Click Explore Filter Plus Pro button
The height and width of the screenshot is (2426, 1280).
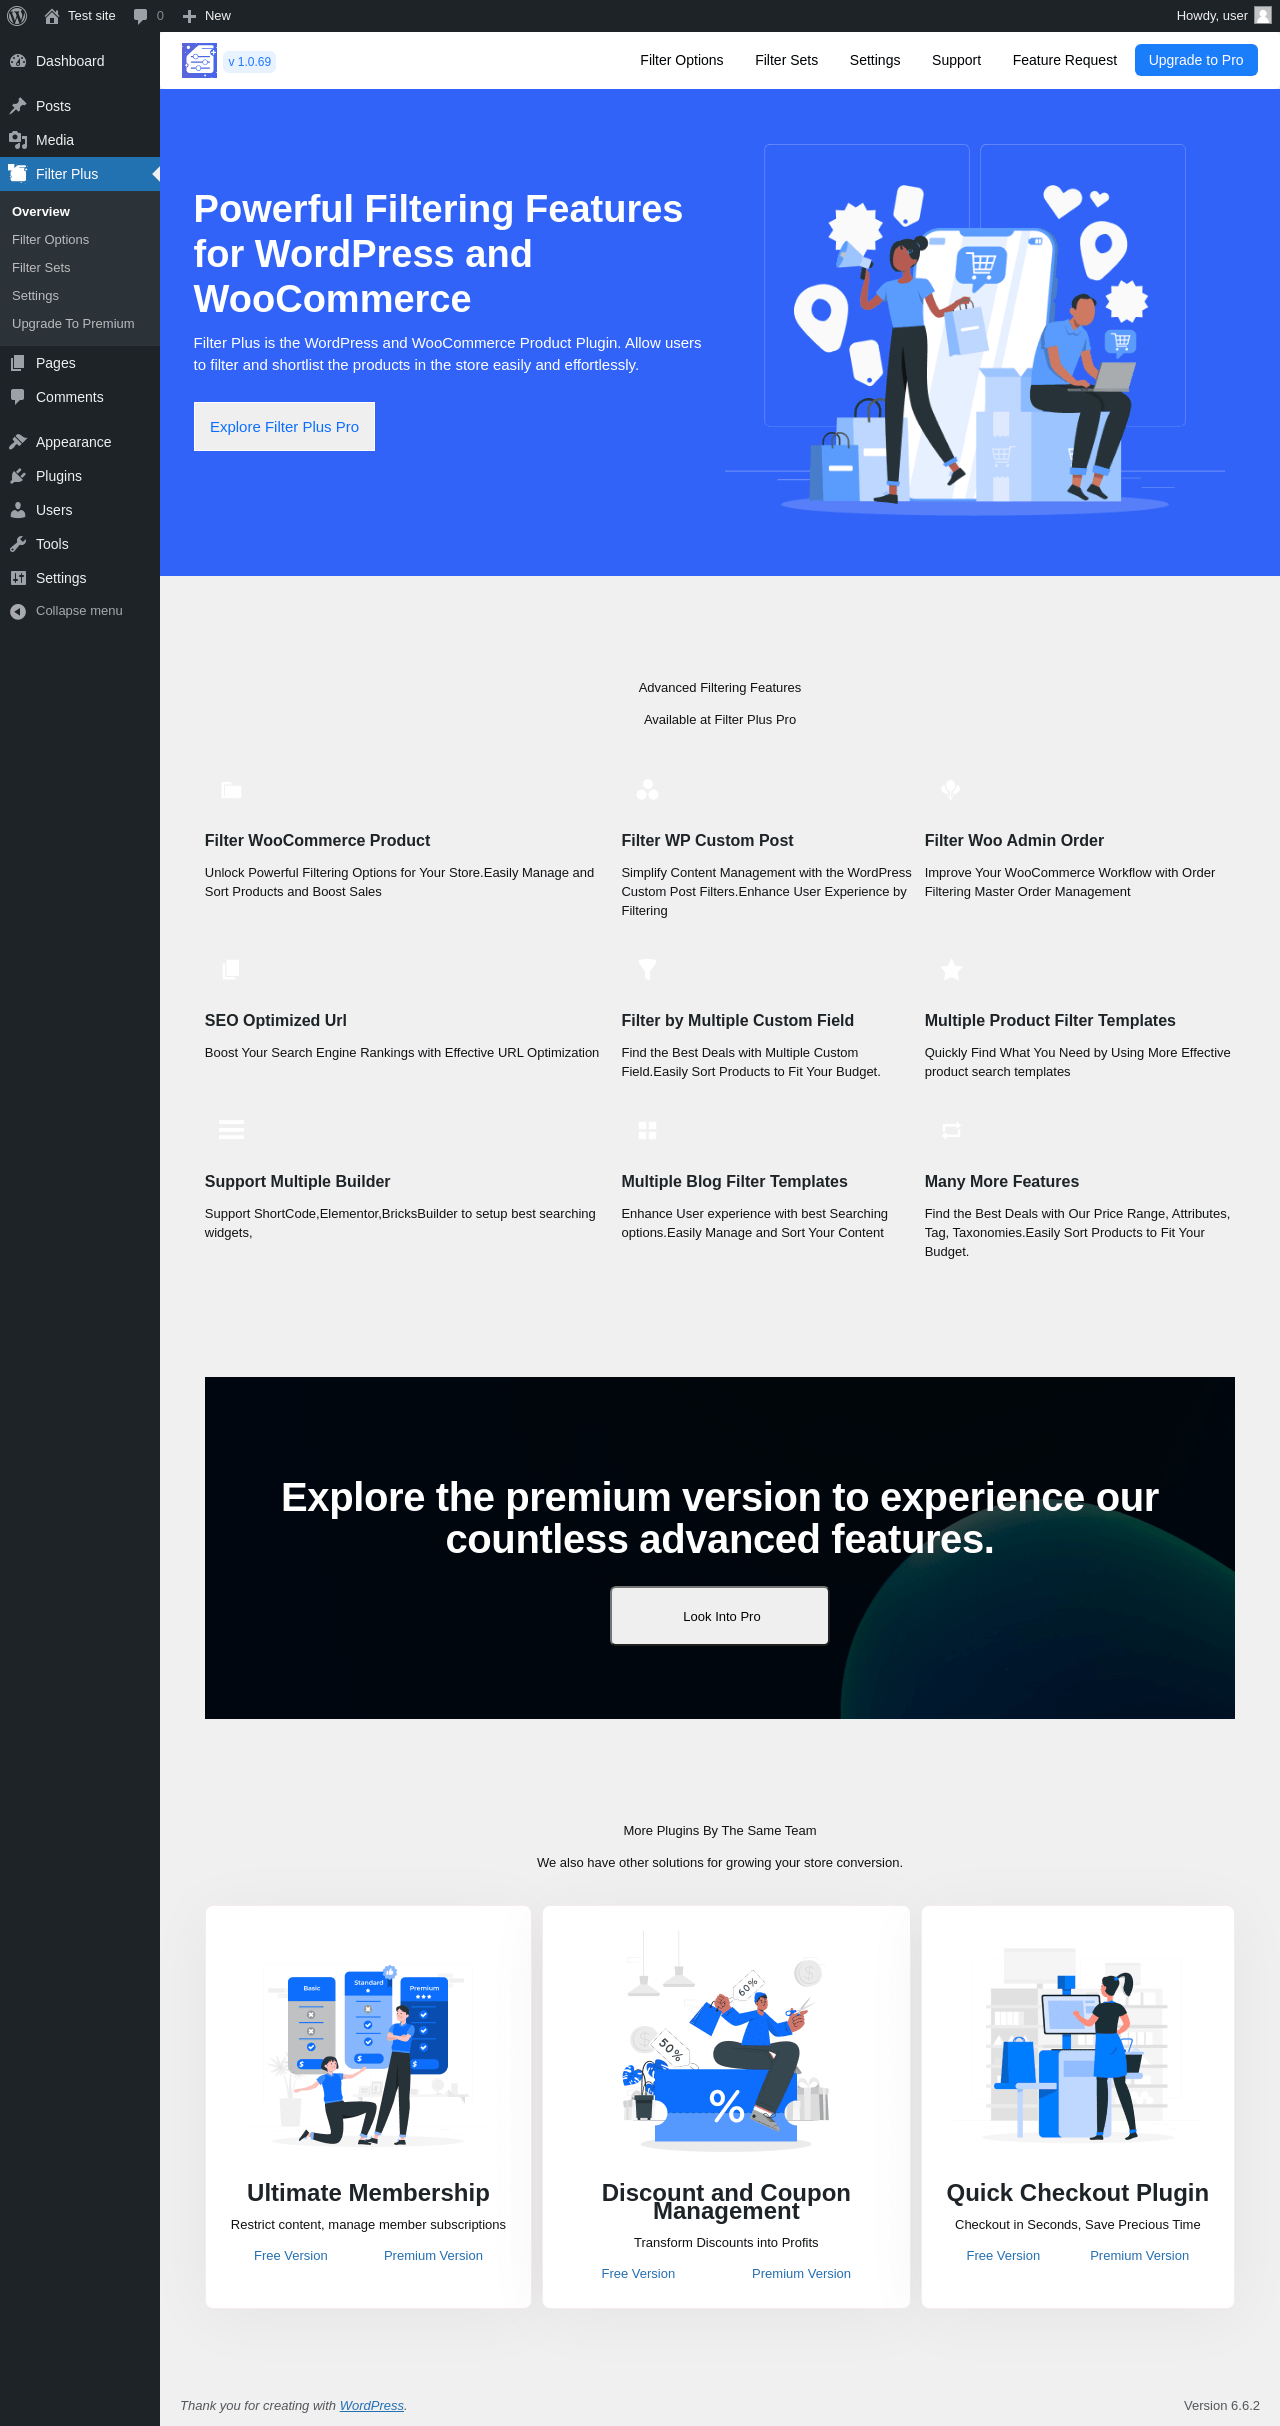pos(284,427)
